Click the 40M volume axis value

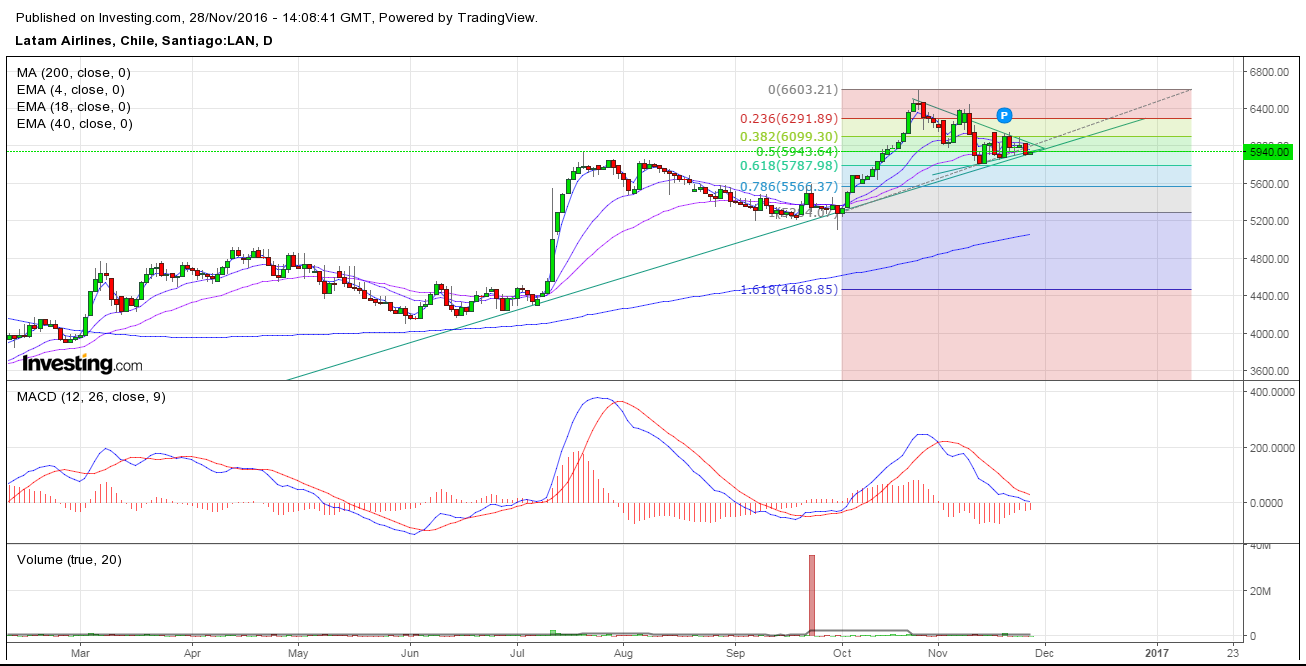(1259, 545)
